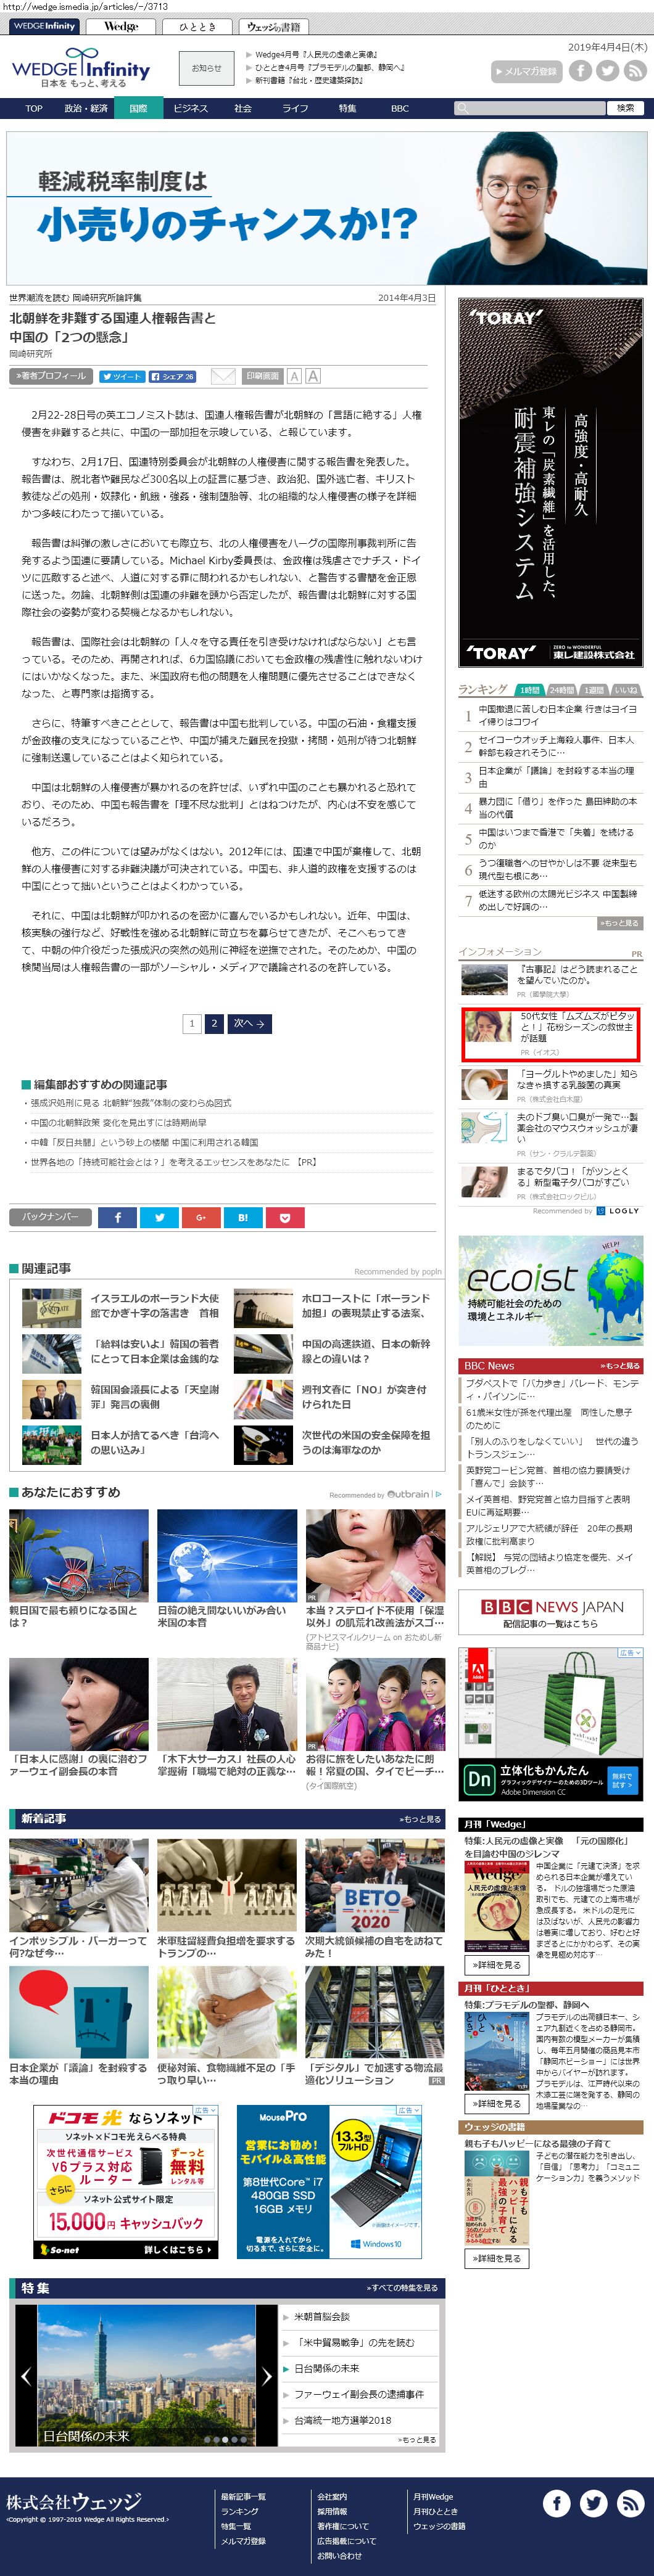The height and width of the screenshot is (2576, 654).
Task: Click the 印刷画面 print view button
Action: click(x=262, y=376)
